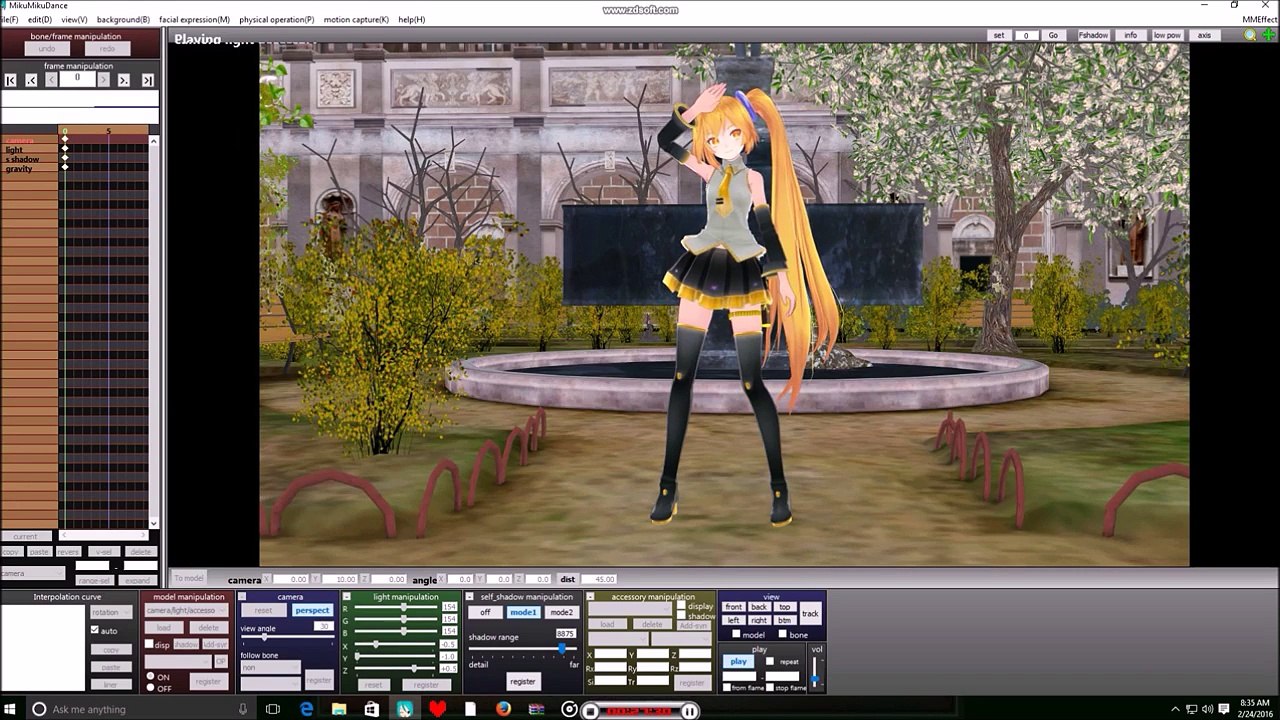Open the Windows Start menu
This screenshot has width=1280, height=720.
pyautogui.click(x=12, y=709)
